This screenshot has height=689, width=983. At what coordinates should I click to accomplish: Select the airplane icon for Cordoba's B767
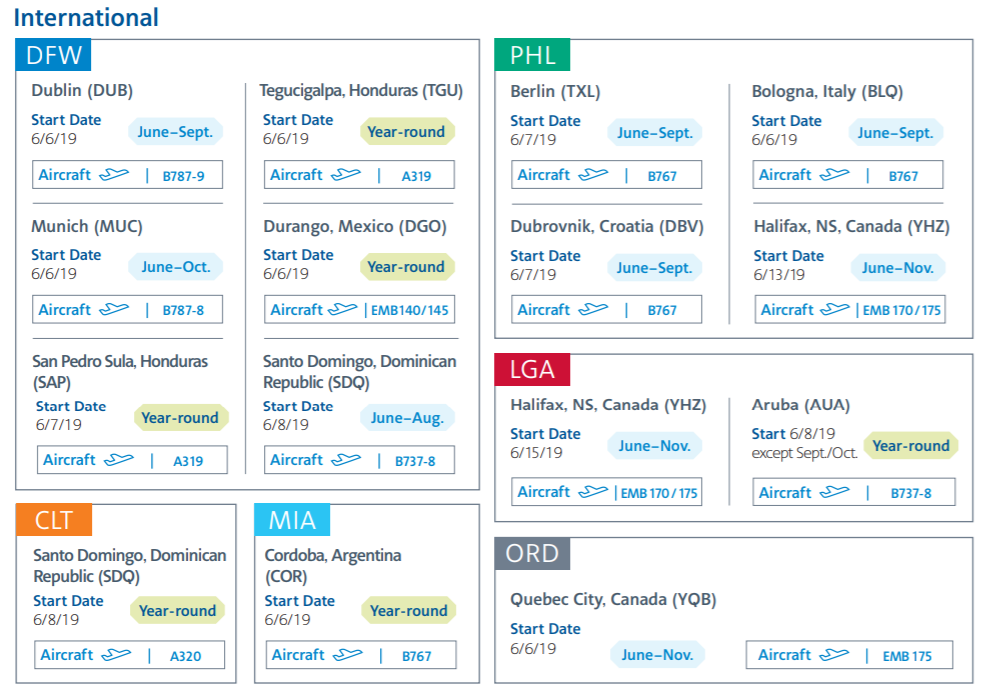pyautogui.click(x=347, y=655)
